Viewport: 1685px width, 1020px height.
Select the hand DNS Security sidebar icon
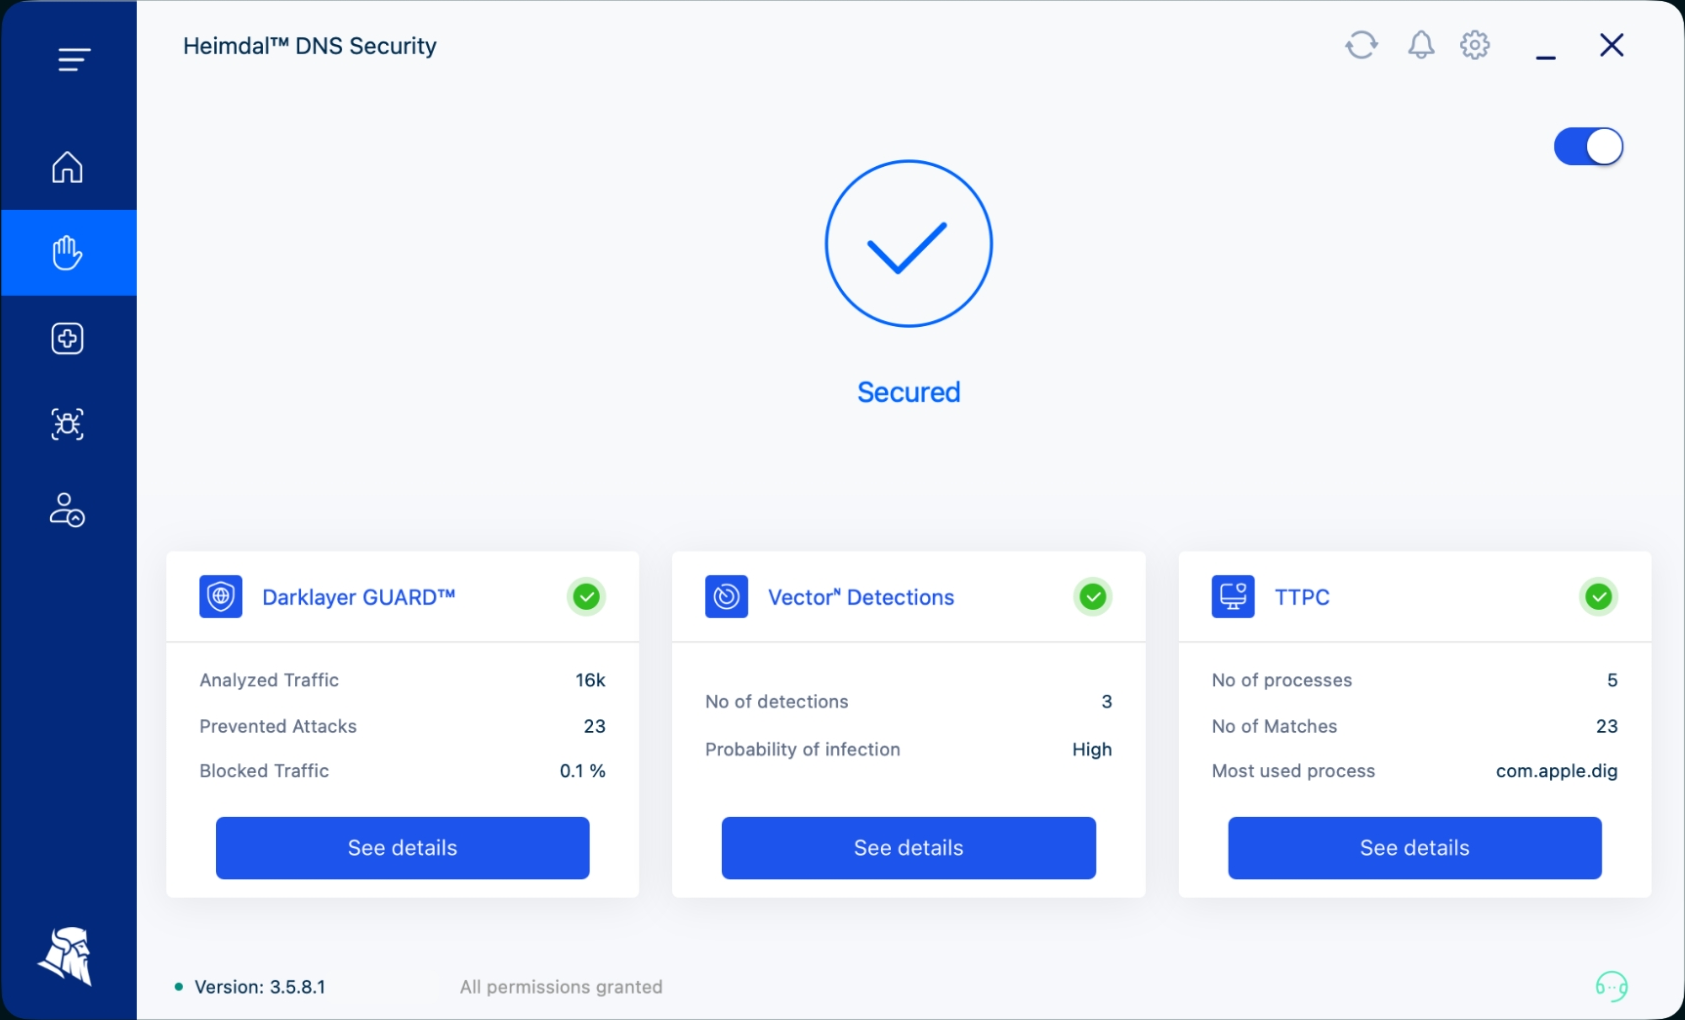pyautogui.click(x=68, y=253)
